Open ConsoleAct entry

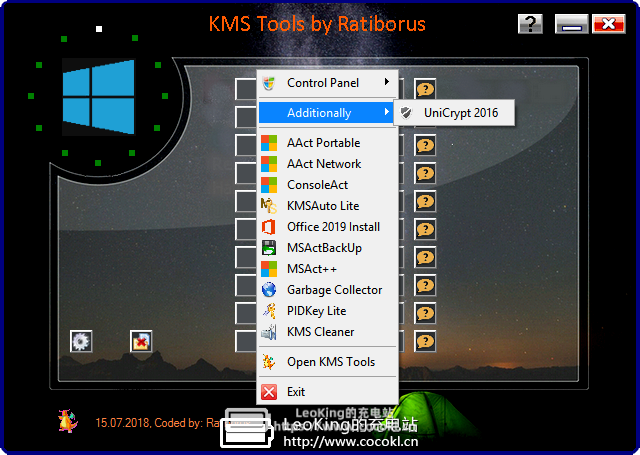[328, 185]
